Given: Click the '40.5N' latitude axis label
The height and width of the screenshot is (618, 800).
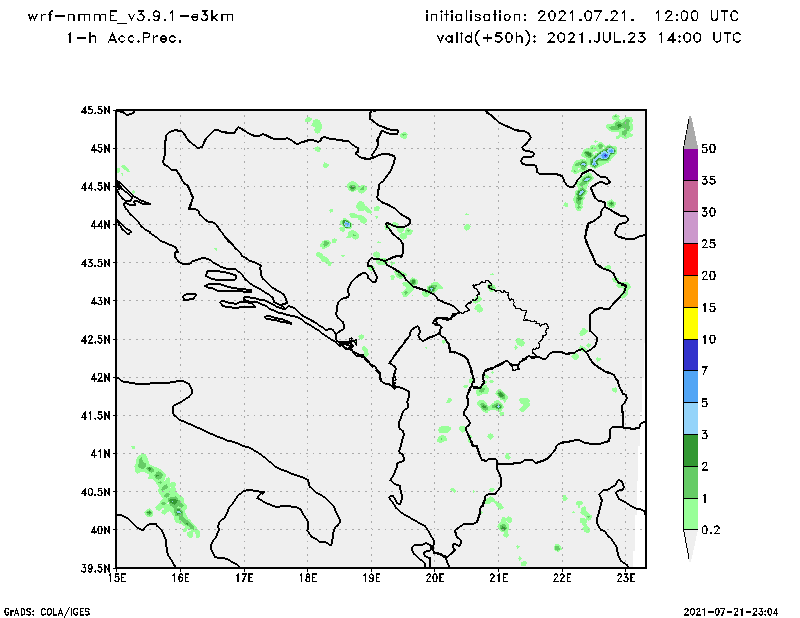Looking at the screenshot, I should coord(95,492).
